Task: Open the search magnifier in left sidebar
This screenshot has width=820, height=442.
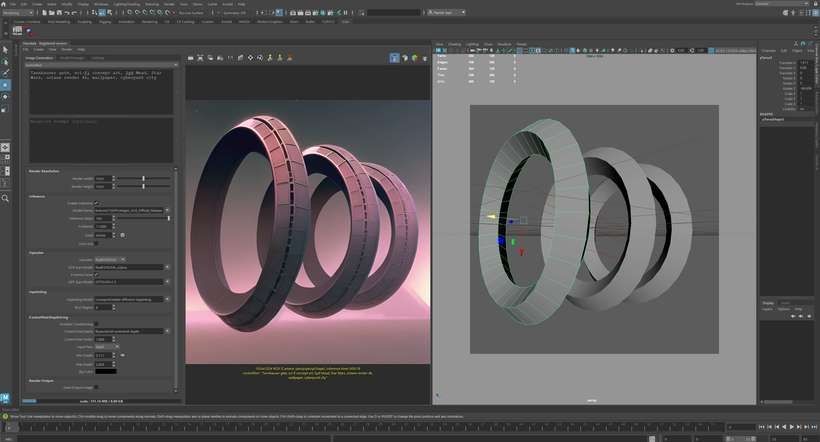Action: pos(5,198)
